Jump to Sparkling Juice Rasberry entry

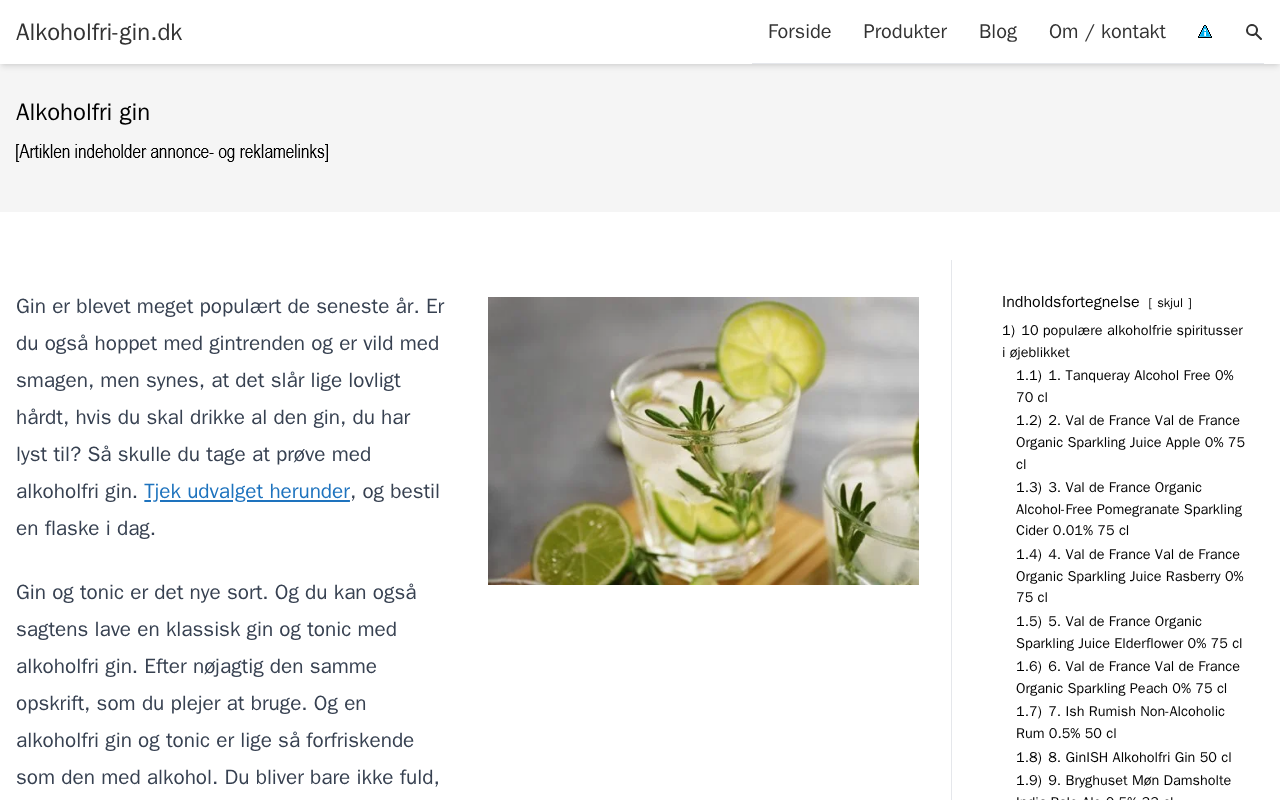pyautogui.click(x=1130, y=576)
